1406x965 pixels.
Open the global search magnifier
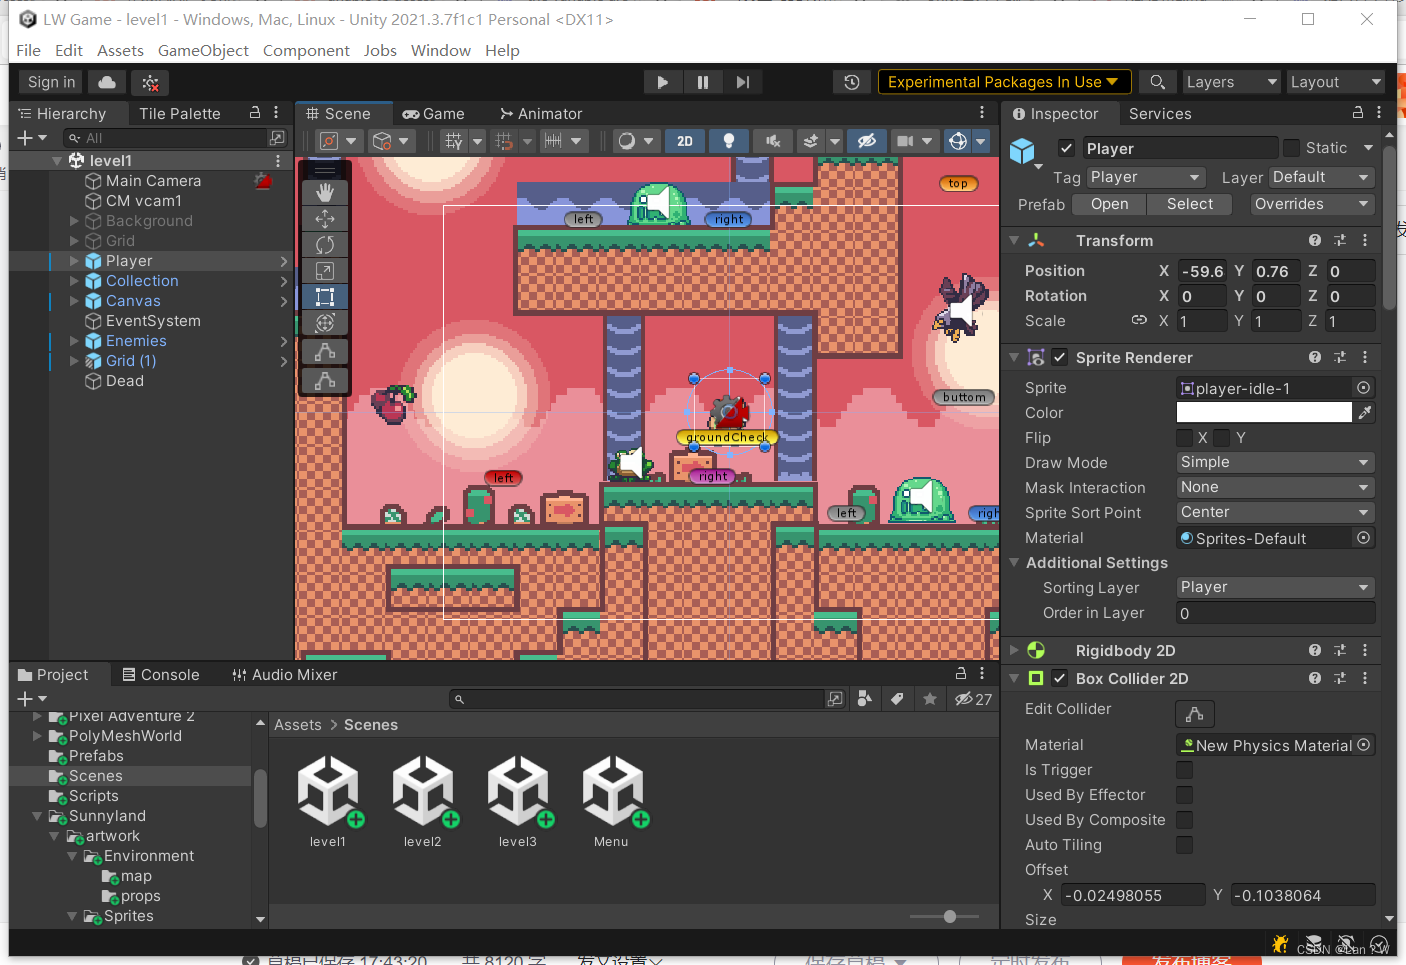[x=1157, y=82]
